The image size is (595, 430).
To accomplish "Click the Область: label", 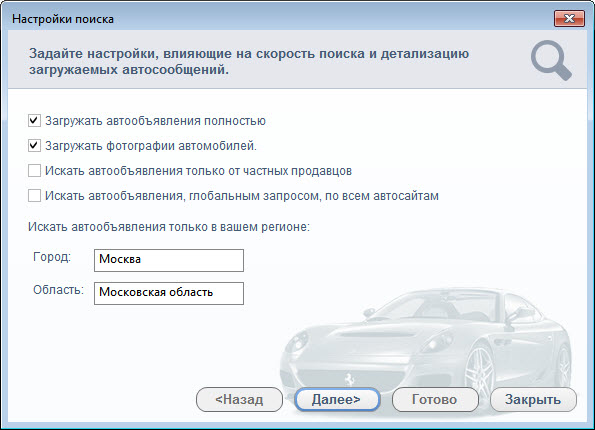I will [x=58, y=290].
